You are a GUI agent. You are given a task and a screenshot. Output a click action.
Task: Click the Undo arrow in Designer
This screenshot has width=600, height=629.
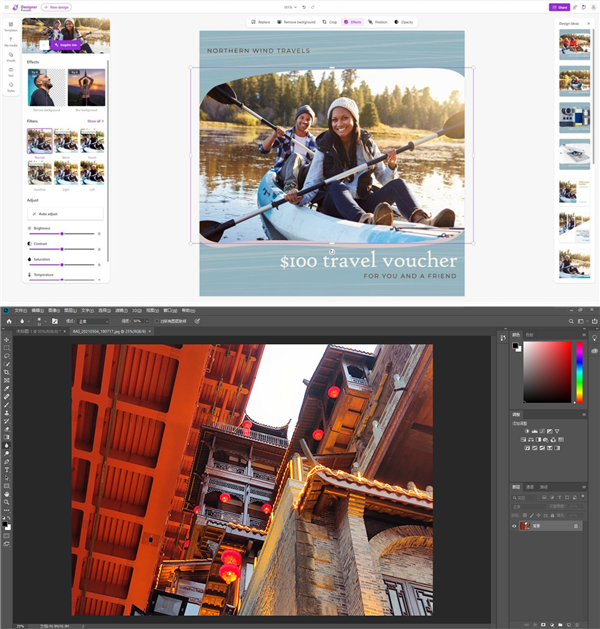click(x=304, y=7)
